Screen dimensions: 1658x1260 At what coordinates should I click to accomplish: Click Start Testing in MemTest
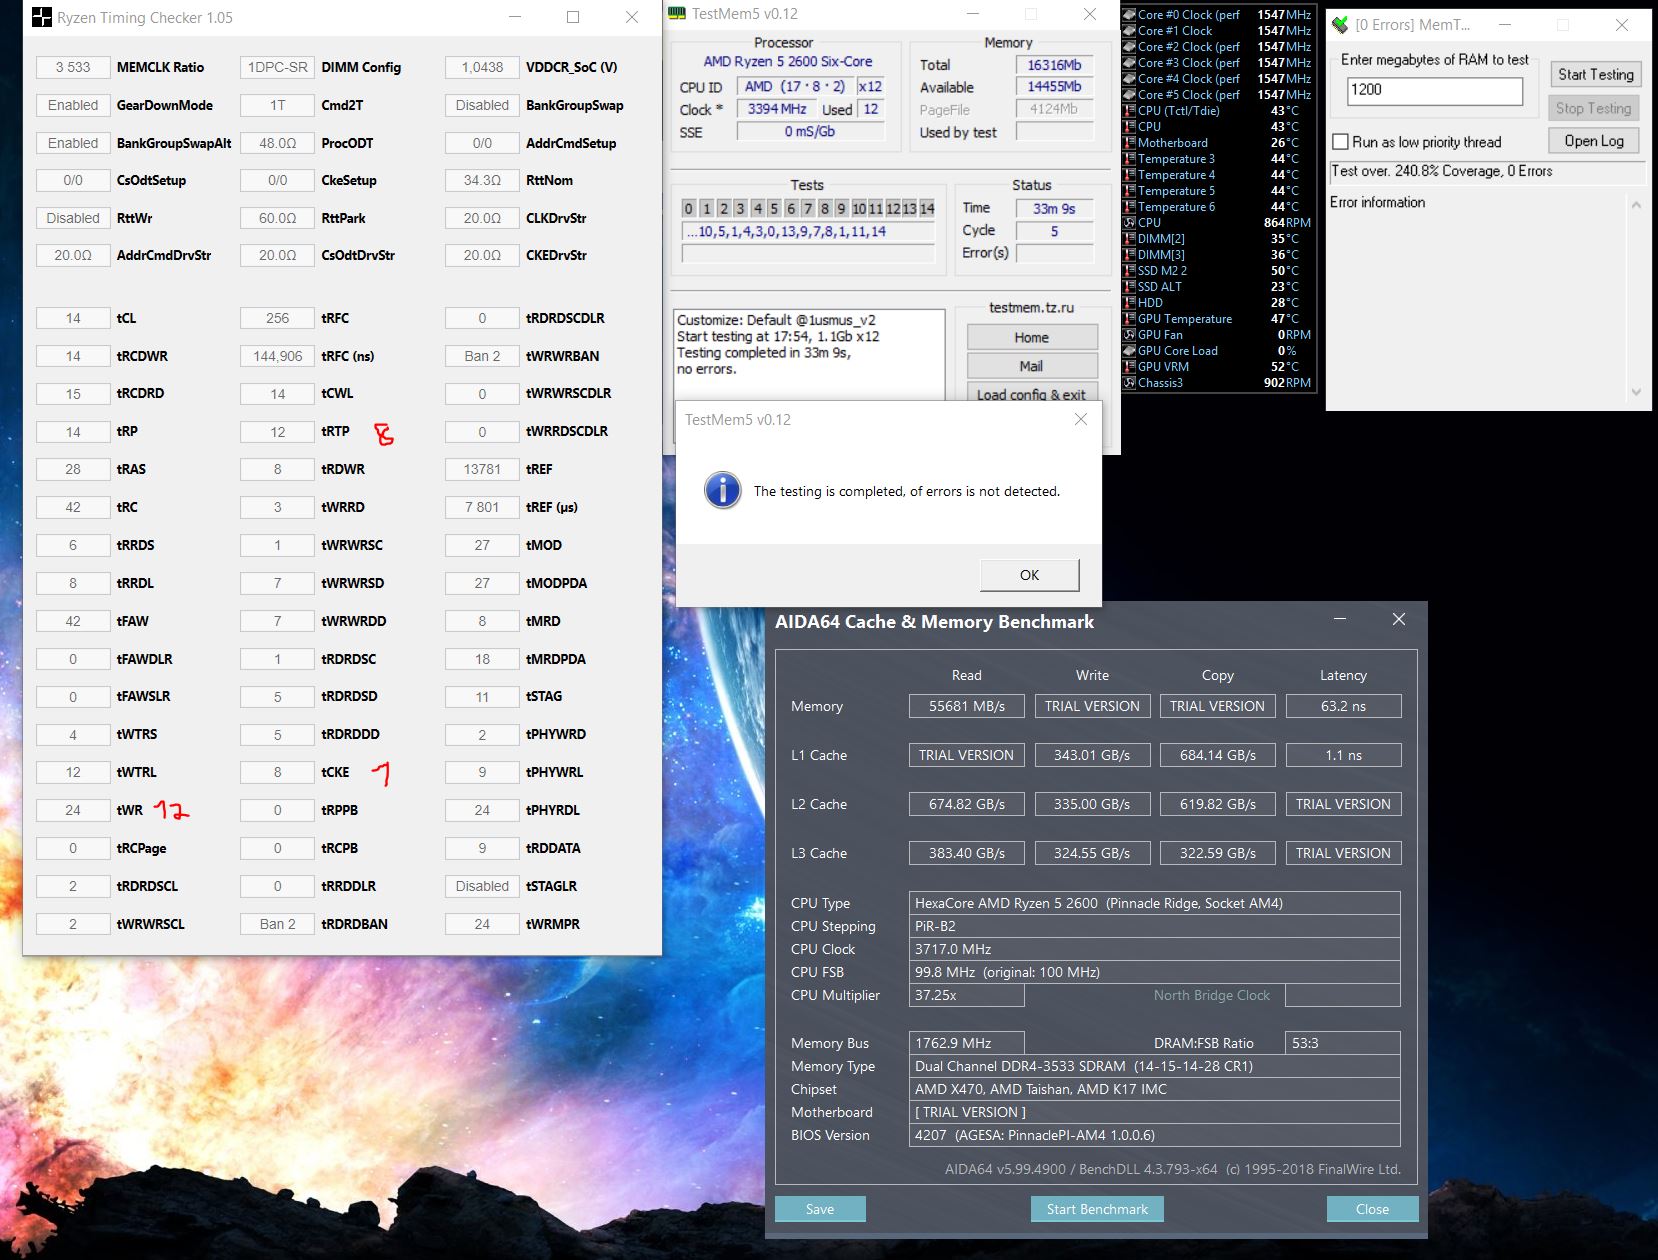click(x=1595, y=74)
